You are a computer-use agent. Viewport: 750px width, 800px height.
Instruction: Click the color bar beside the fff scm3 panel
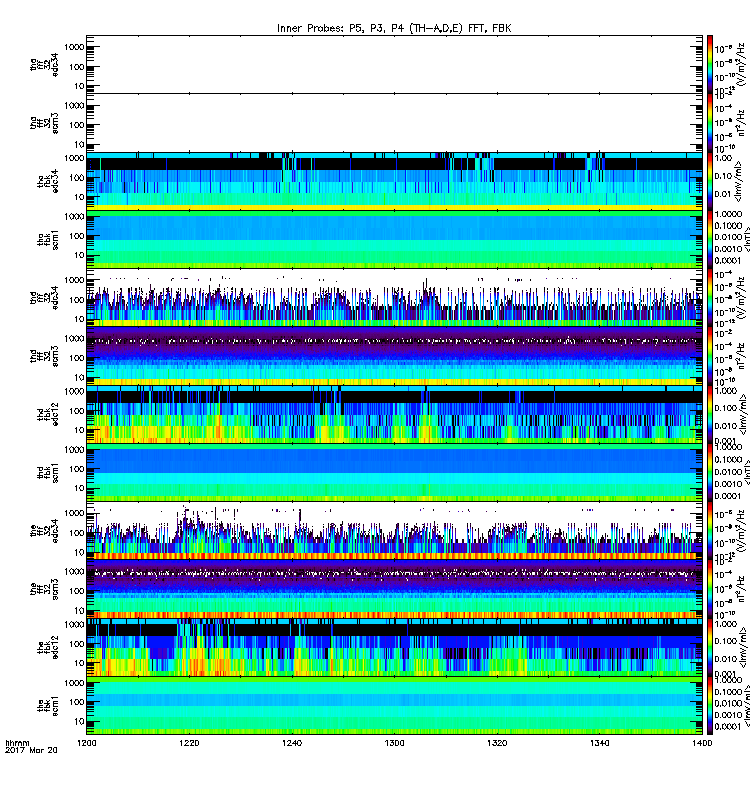tap(710, 589)
